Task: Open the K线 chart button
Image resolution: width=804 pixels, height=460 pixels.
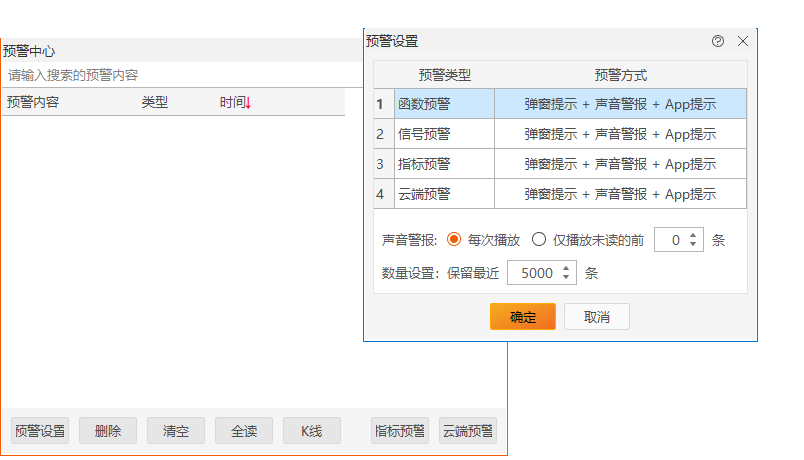Action: coord(311,431)
